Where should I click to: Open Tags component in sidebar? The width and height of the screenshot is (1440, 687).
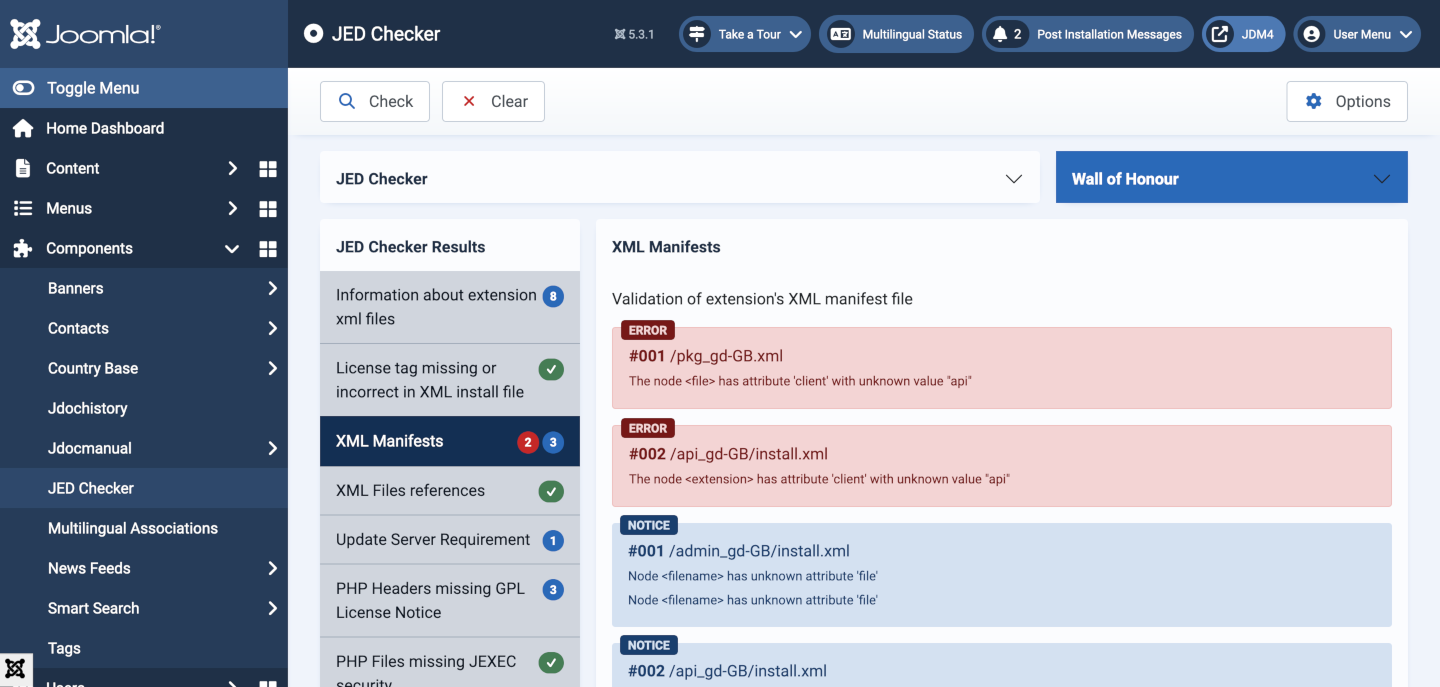tap(144, 648)
